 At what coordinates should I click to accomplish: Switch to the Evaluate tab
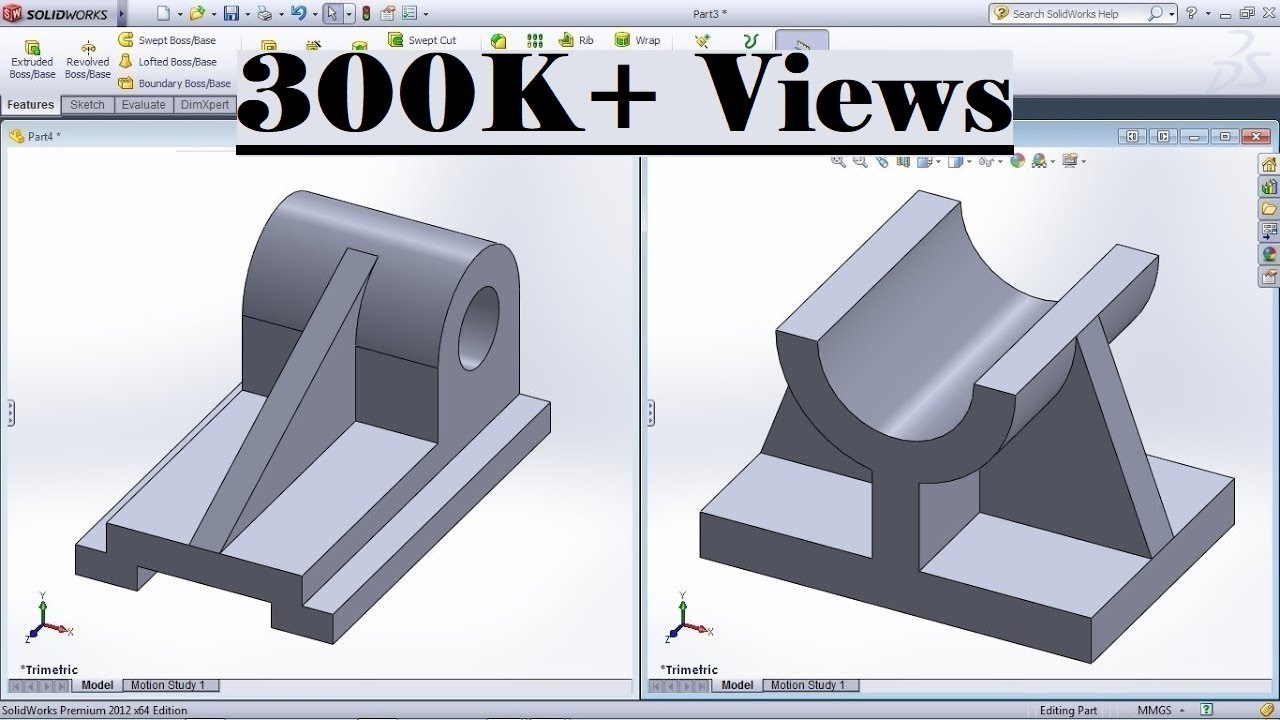coord(144,105)
